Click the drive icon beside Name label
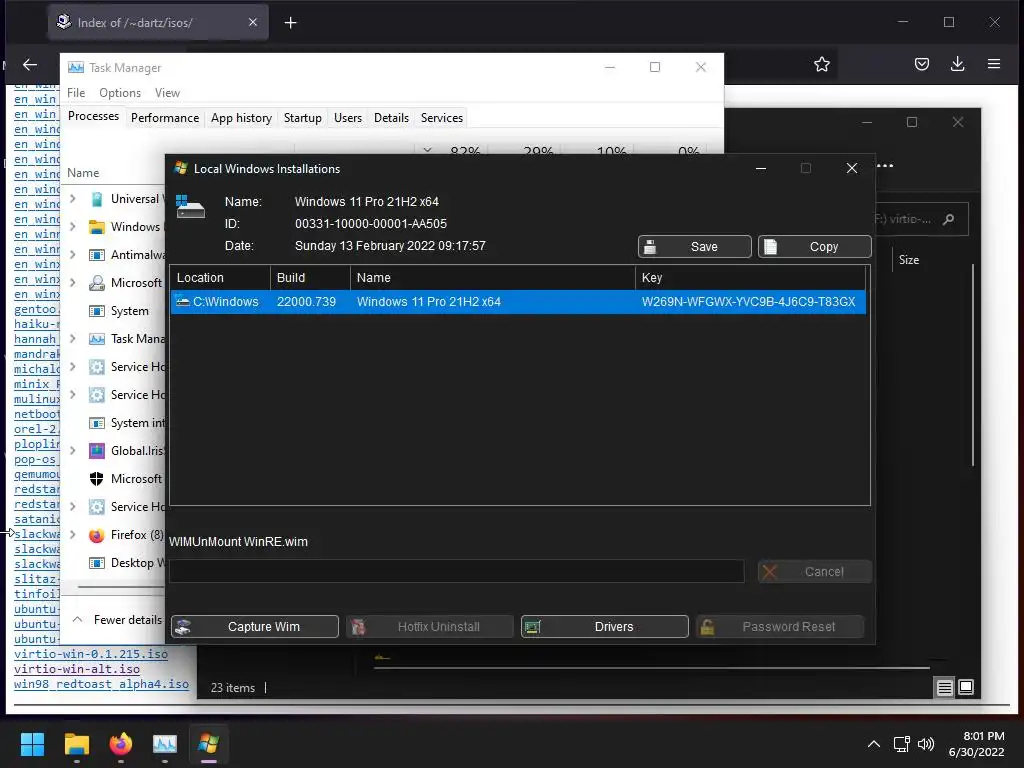Screen dimensions: 1024x768 [190, 206]
